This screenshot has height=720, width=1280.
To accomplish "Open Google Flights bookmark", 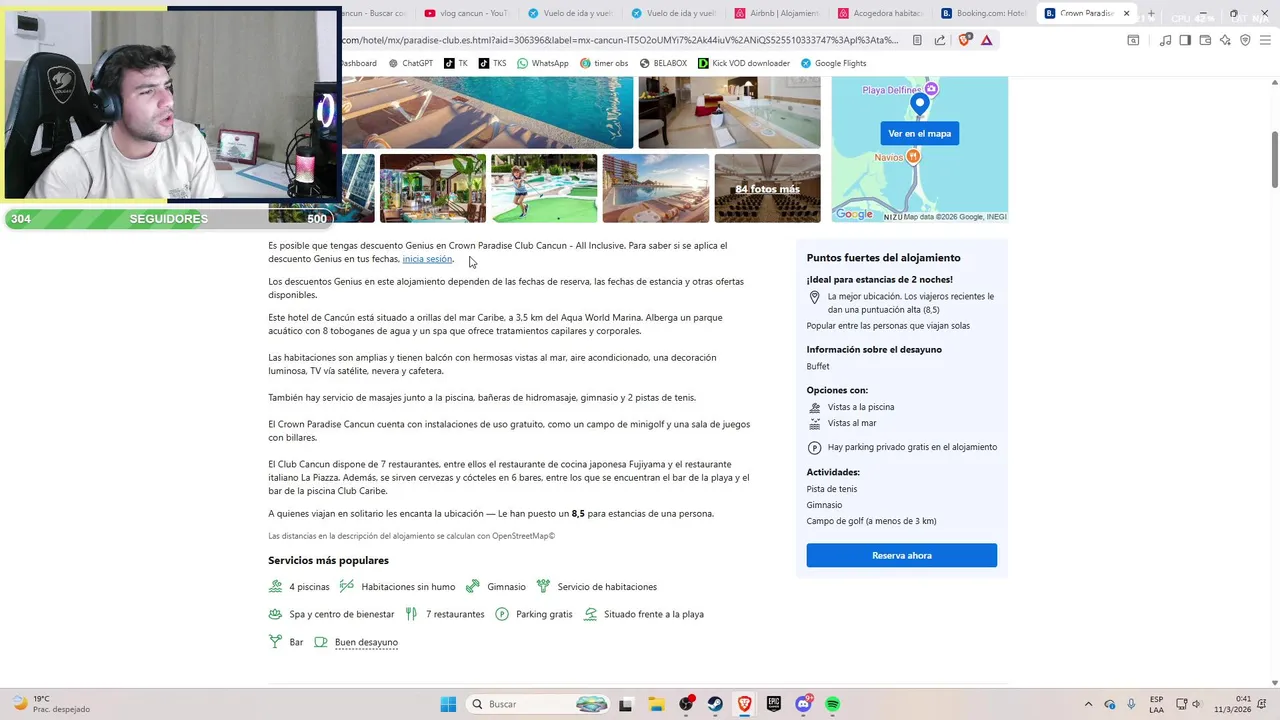I will [x=833, y=63].
